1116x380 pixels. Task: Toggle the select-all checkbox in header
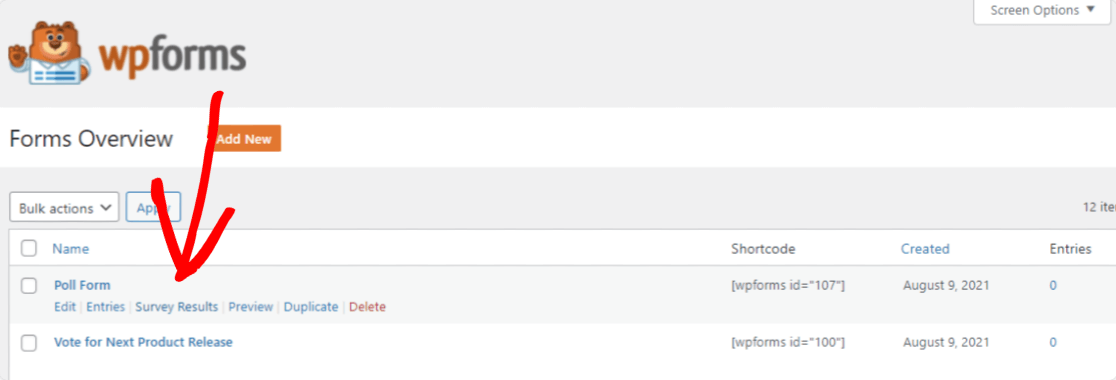pos(28,248)
